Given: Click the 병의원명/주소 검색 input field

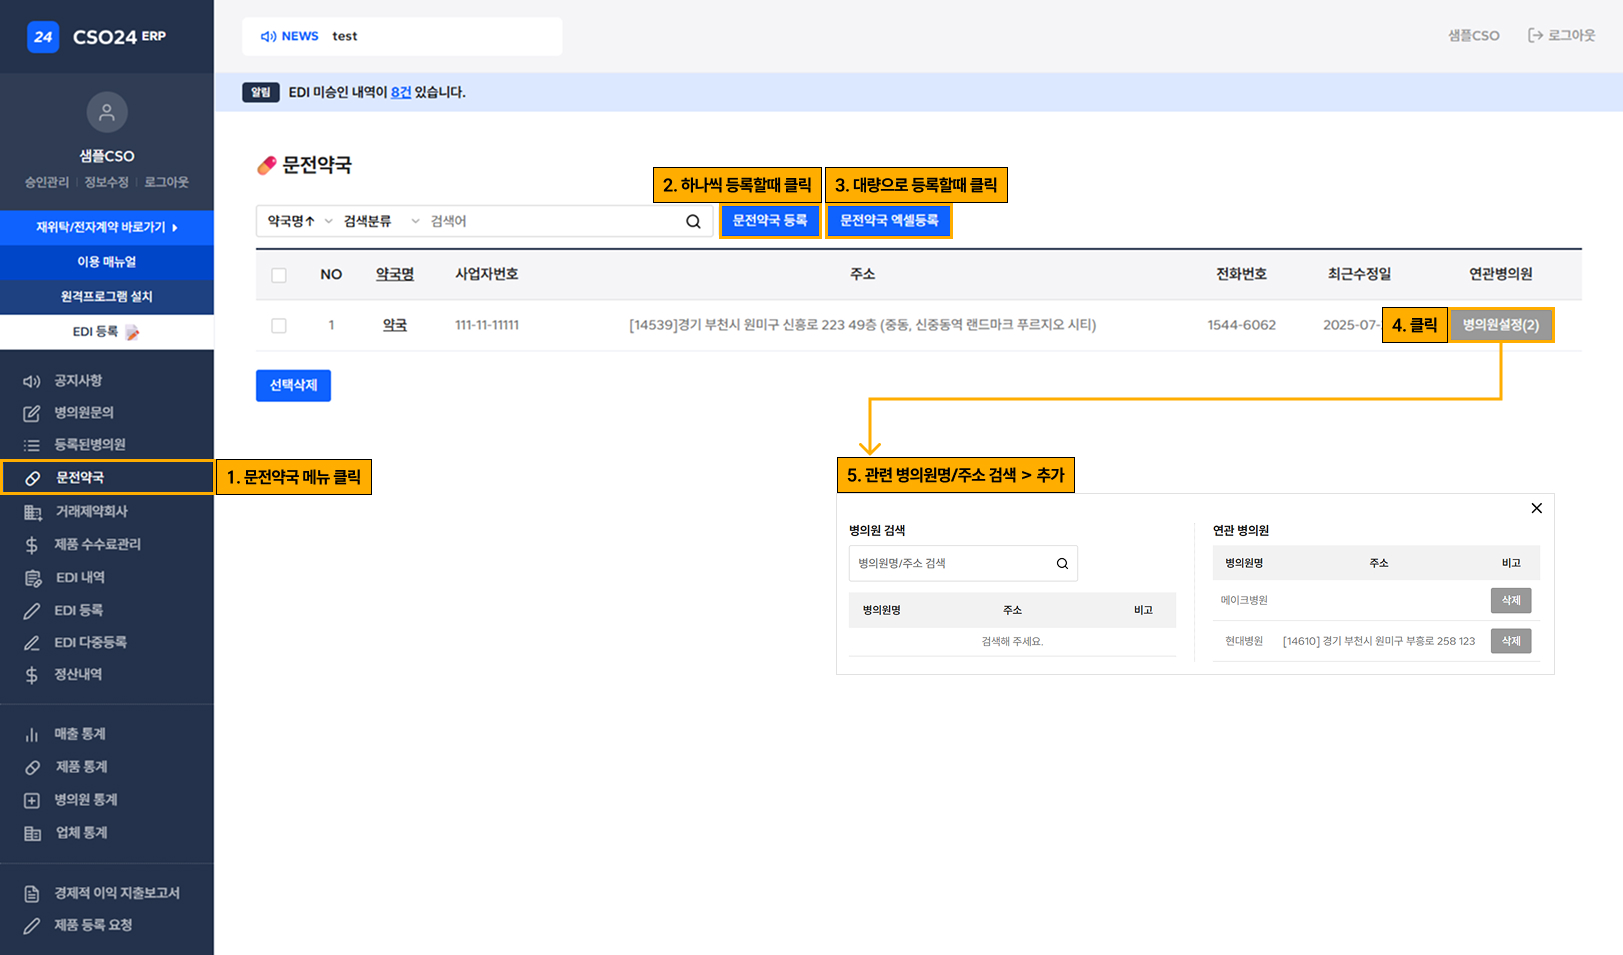Looking at the screenshot, I should [x=950, y=564].
